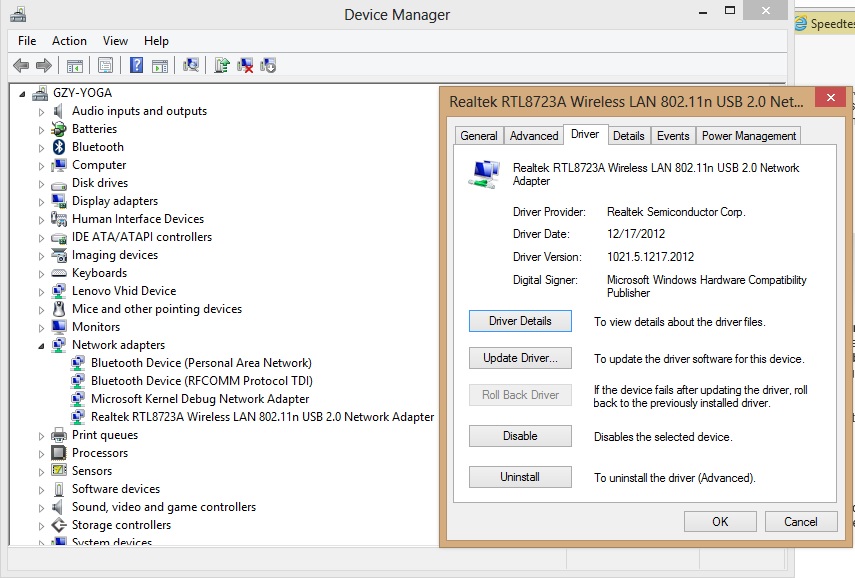Open Properties from the toolbar icon

[x=105, y=66]
